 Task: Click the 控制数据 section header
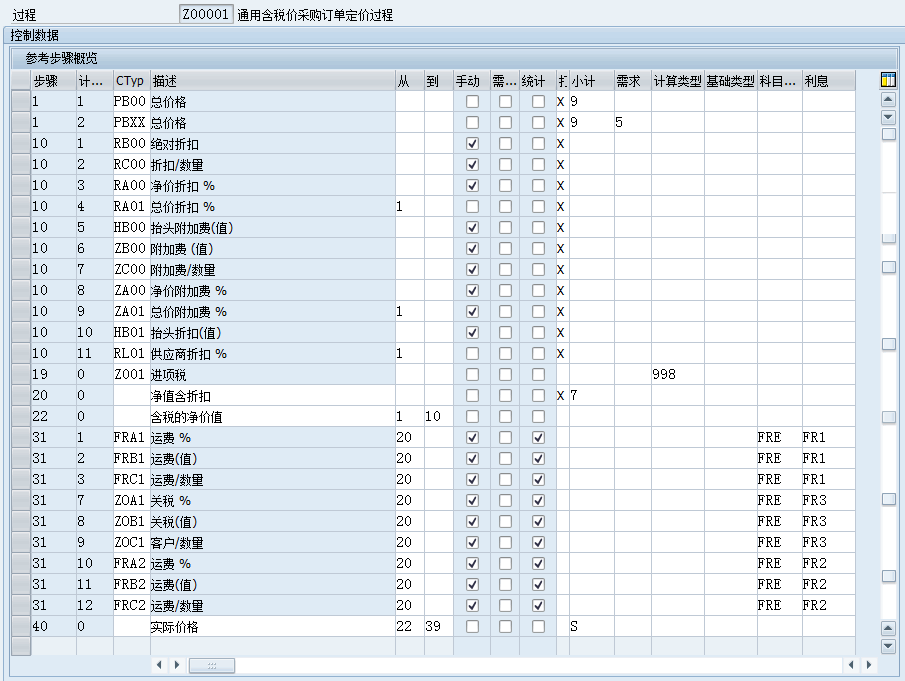point(35,35)
